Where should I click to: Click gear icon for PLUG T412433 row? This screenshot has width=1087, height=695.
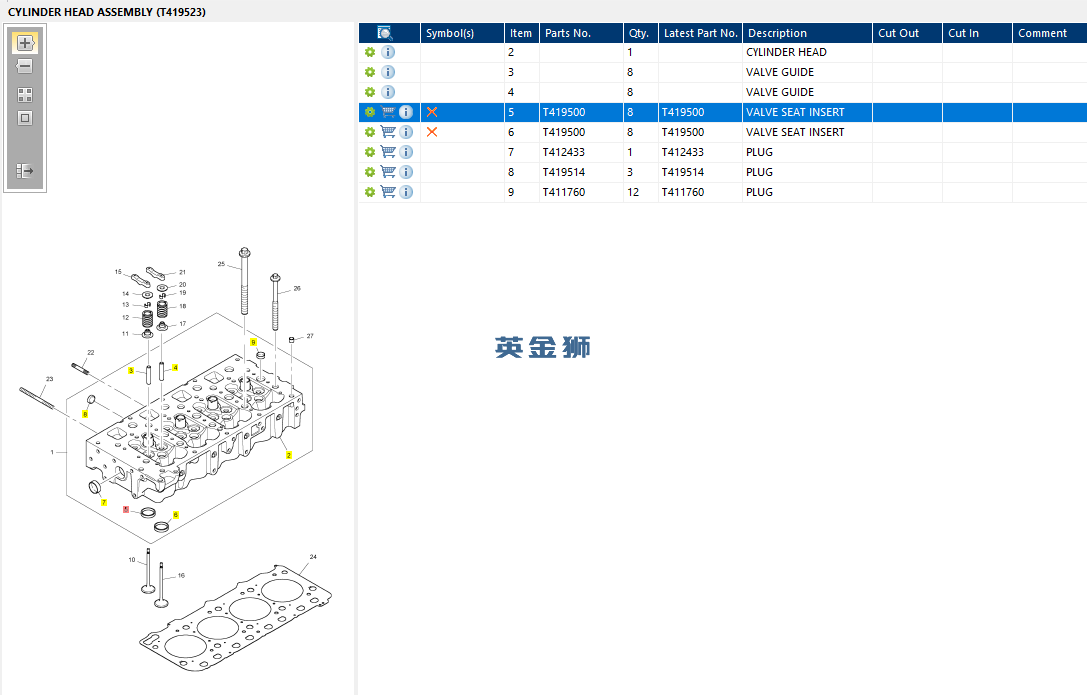(370, 152)
